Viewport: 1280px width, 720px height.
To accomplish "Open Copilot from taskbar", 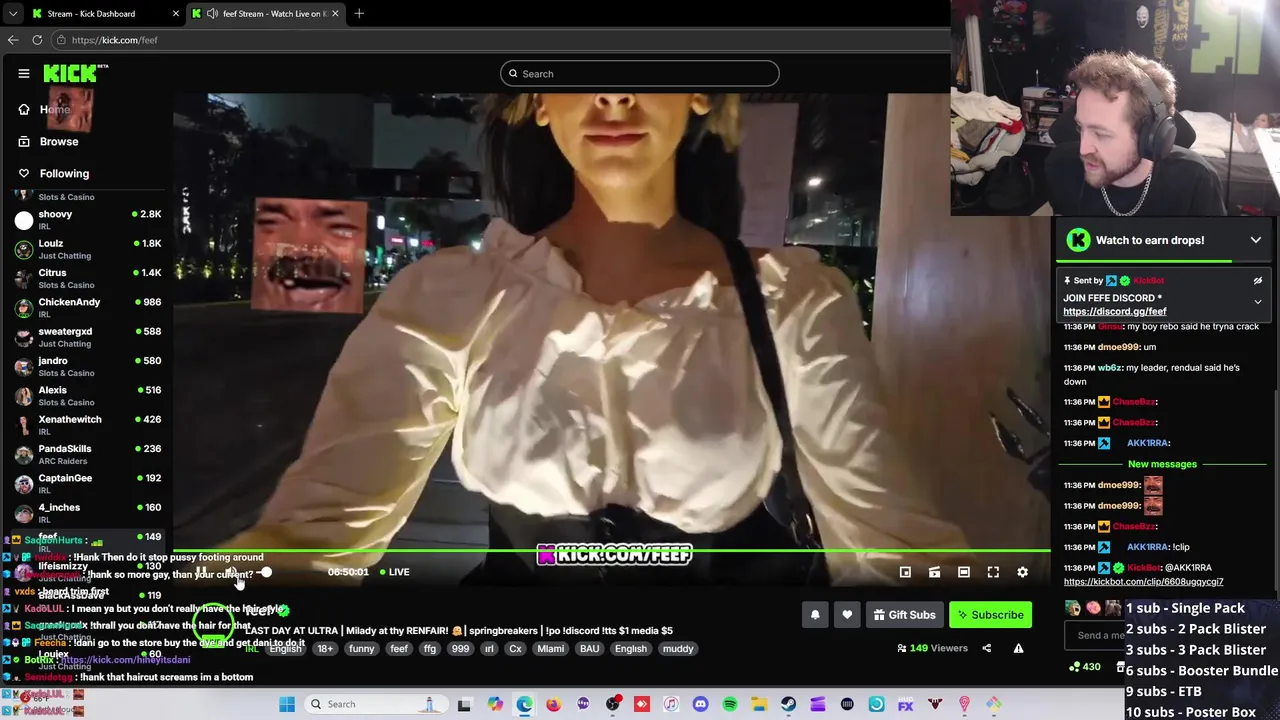I will tap(495, 704).
